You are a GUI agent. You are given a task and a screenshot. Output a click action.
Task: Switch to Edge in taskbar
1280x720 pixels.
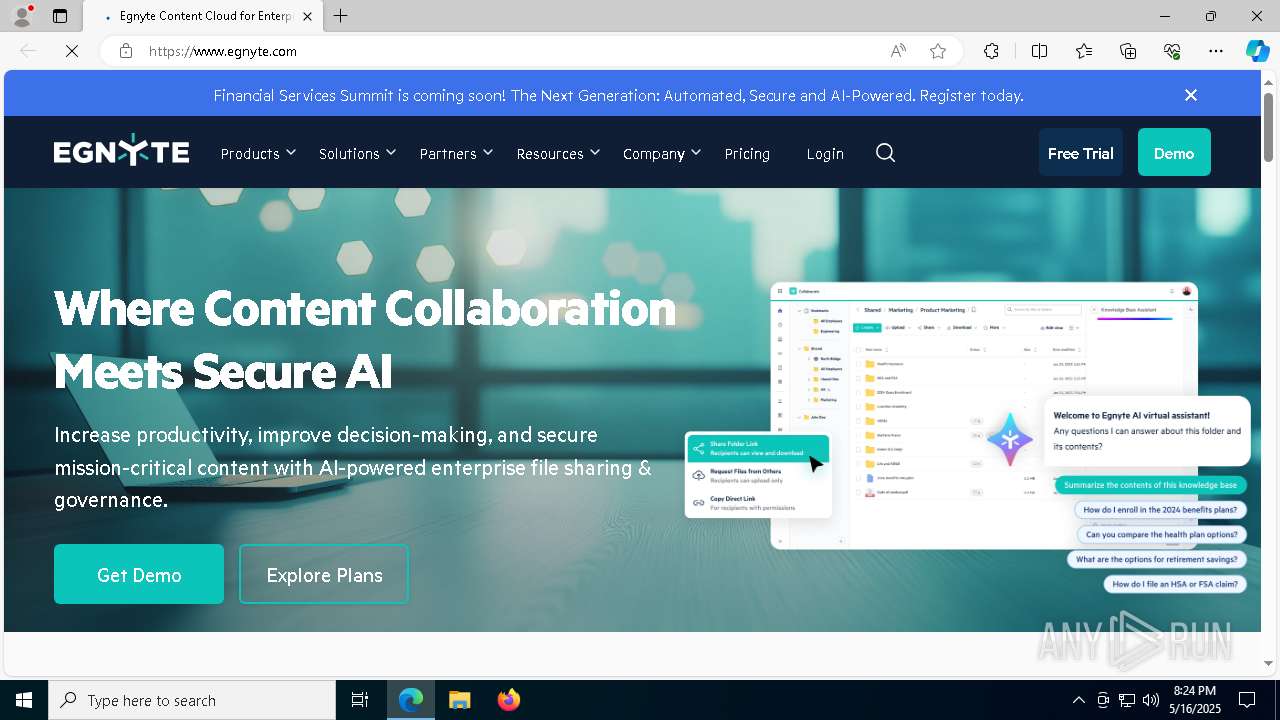[x=411, y=700]
